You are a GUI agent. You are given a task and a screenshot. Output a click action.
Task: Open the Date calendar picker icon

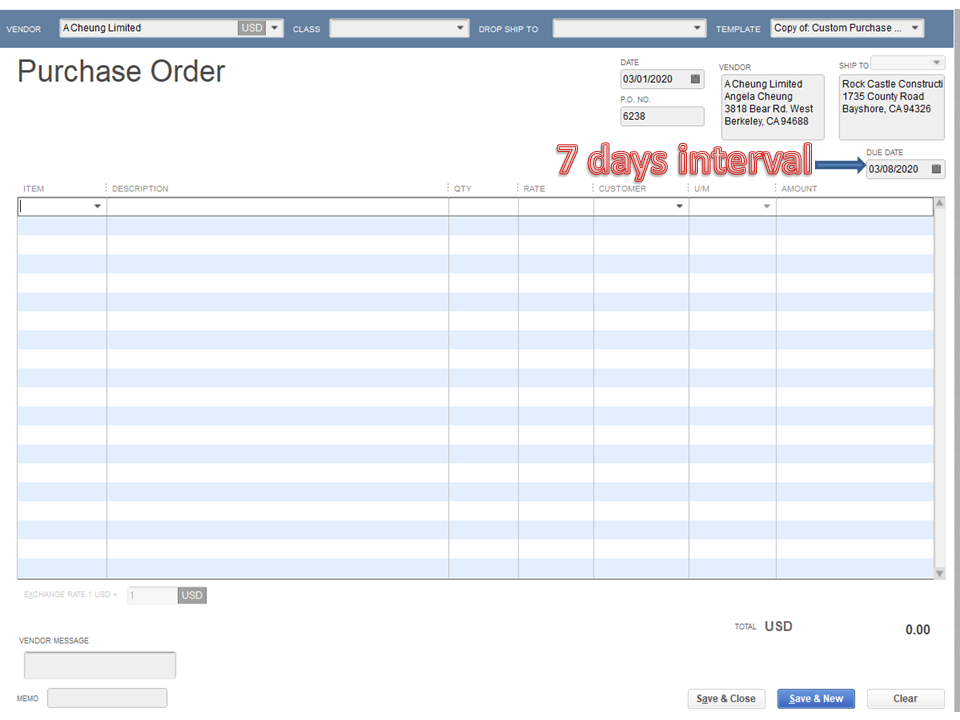tap(695, 79)
